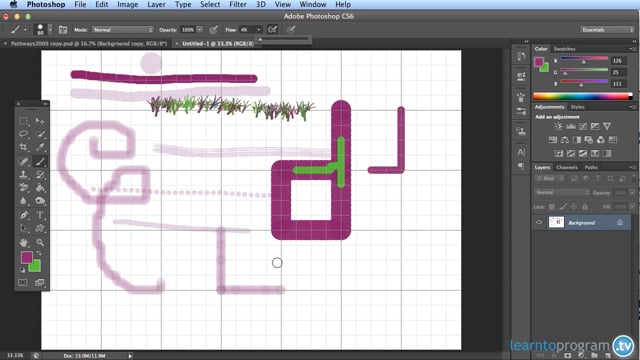Switch to the Channels tab
This screenshot has height=360, width=640.
coord(567,167)
